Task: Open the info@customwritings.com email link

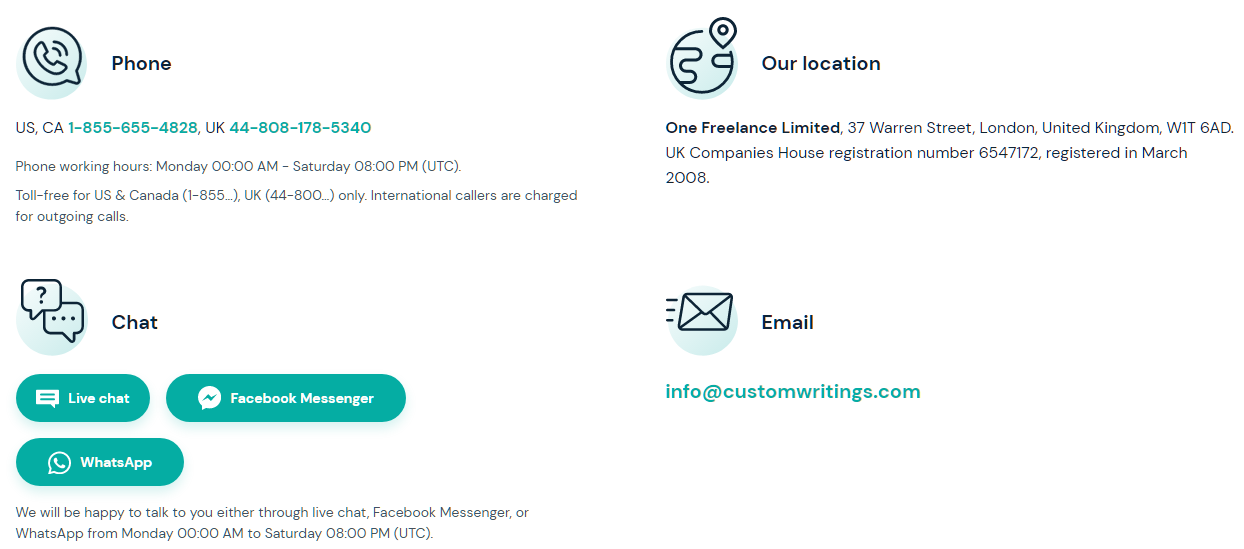Action: (793, 391)
